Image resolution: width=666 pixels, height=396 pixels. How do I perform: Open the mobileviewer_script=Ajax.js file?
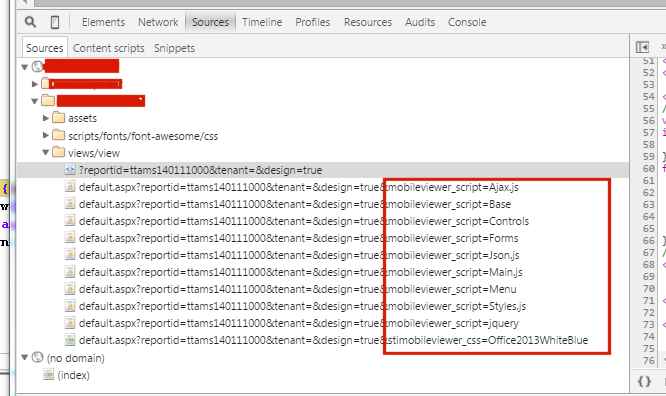coord(299,187)
